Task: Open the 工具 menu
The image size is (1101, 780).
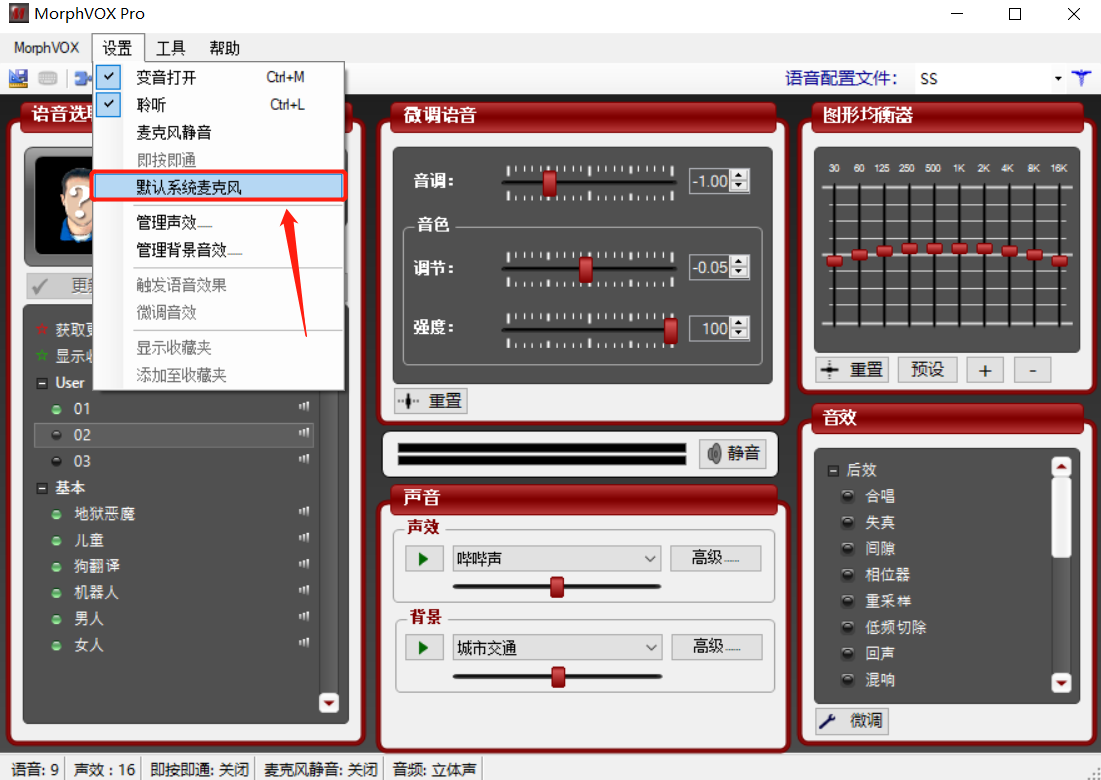Action: point(170,47)
